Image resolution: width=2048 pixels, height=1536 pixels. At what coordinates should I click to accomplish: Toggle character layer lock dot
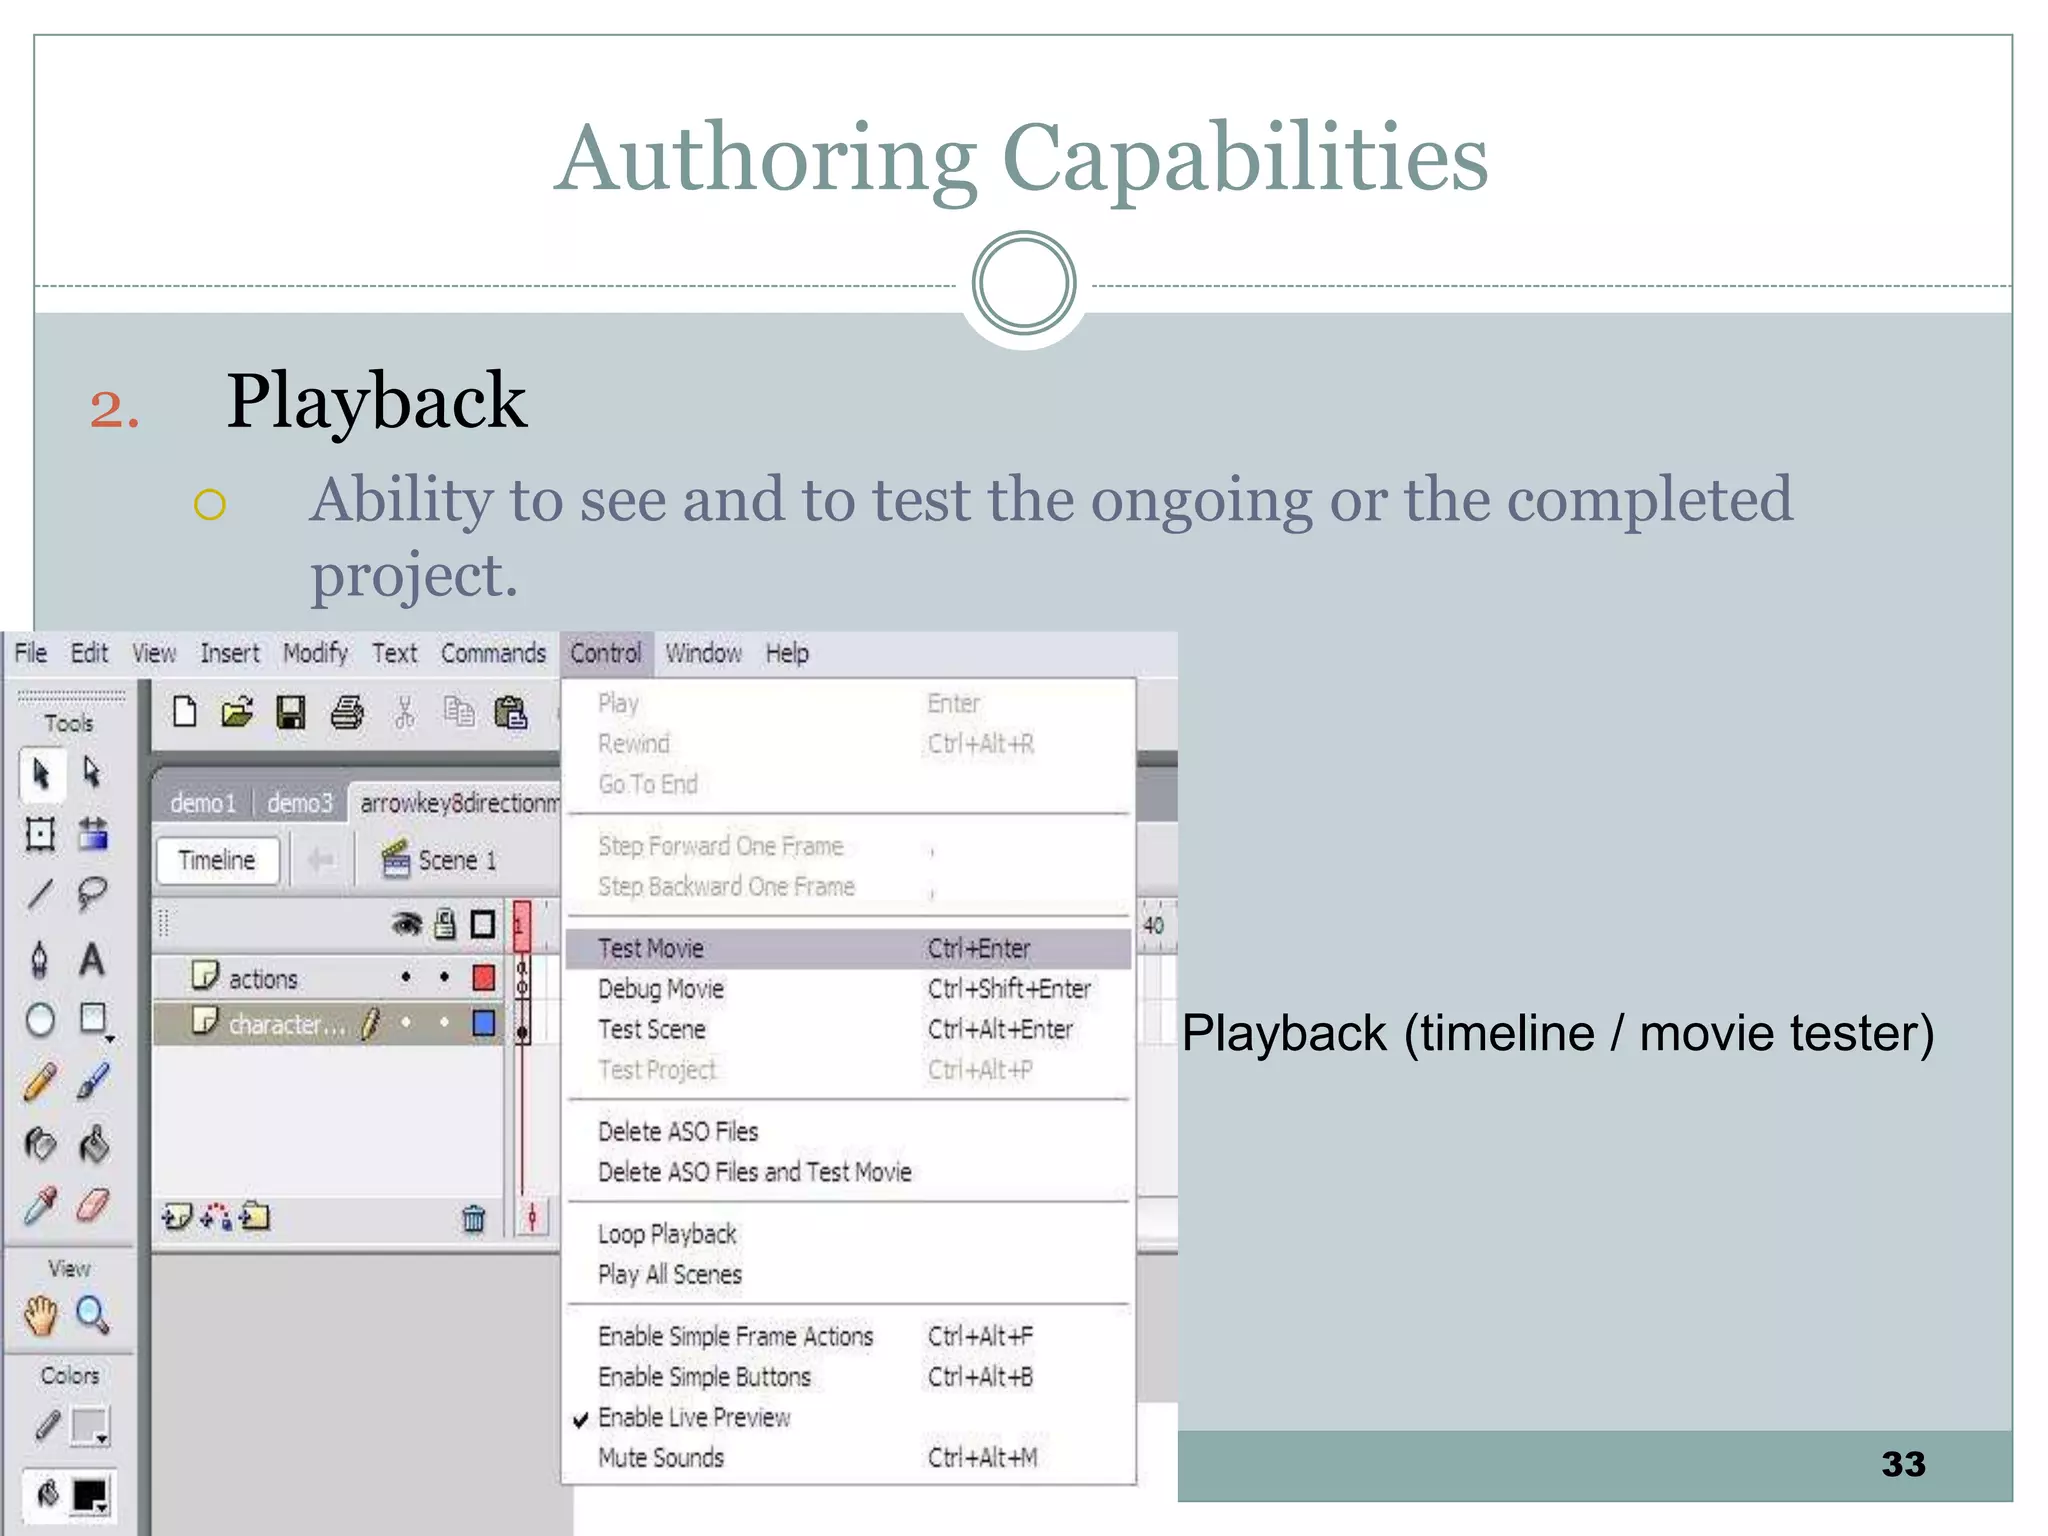[444, 1023]
